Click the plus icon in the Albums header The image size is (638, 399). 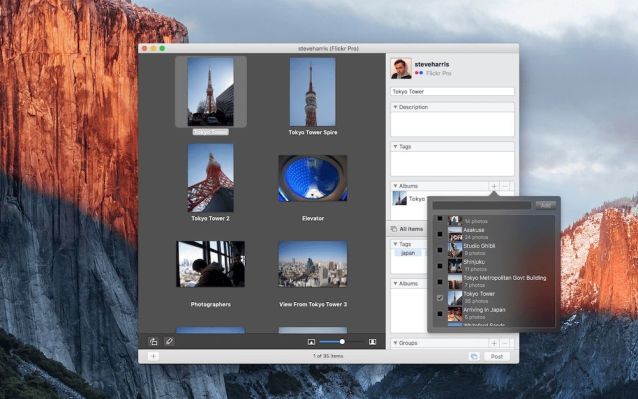coord(494,186)
